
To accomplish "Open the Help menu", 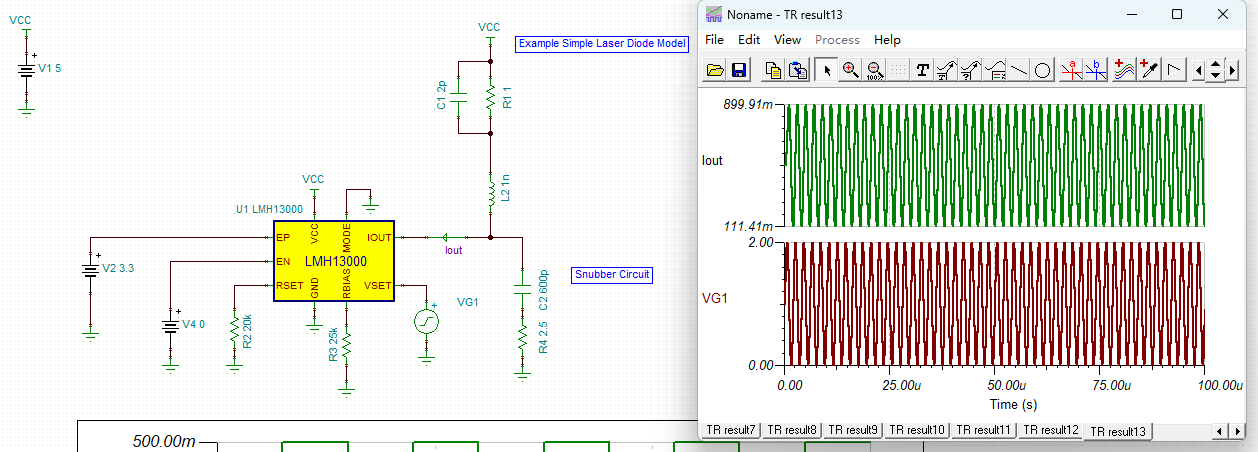I will (887, 40).
